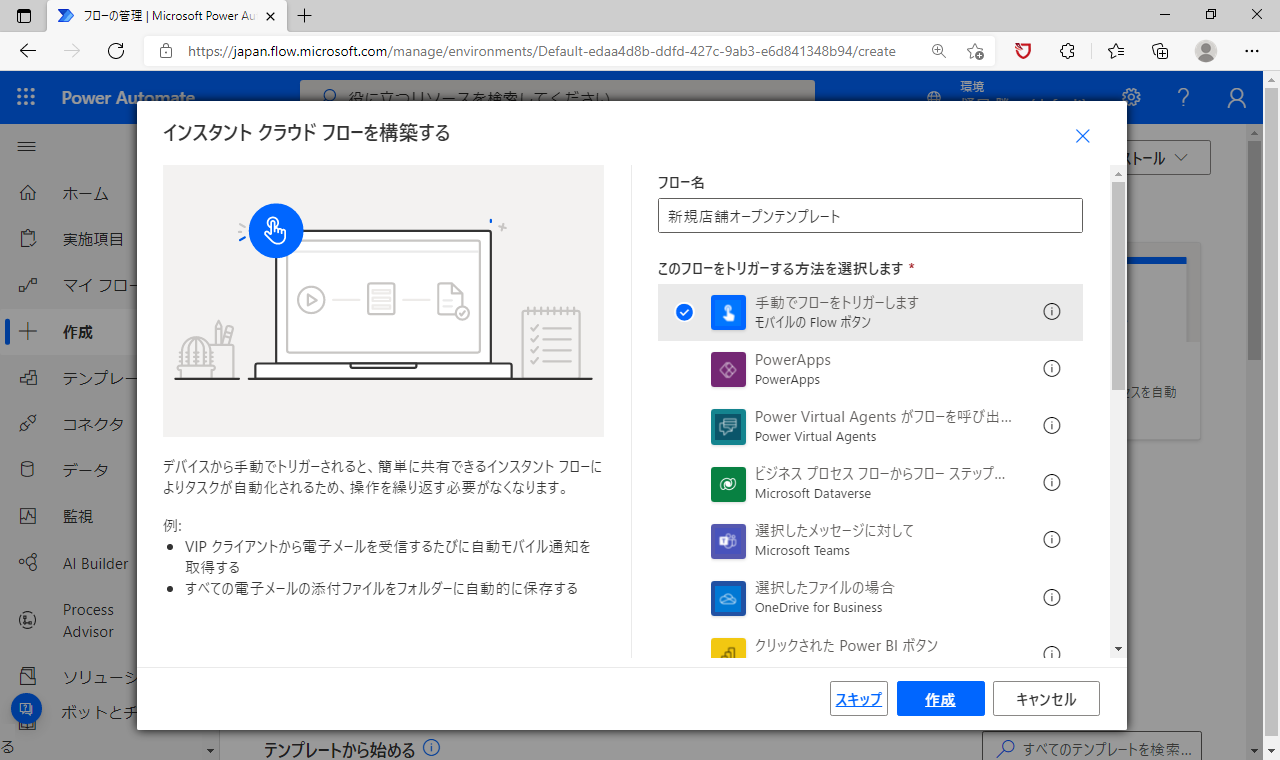Edit the flow name field
The height and width of the screenshot is (760, 1280).
(x=870, y=215)
